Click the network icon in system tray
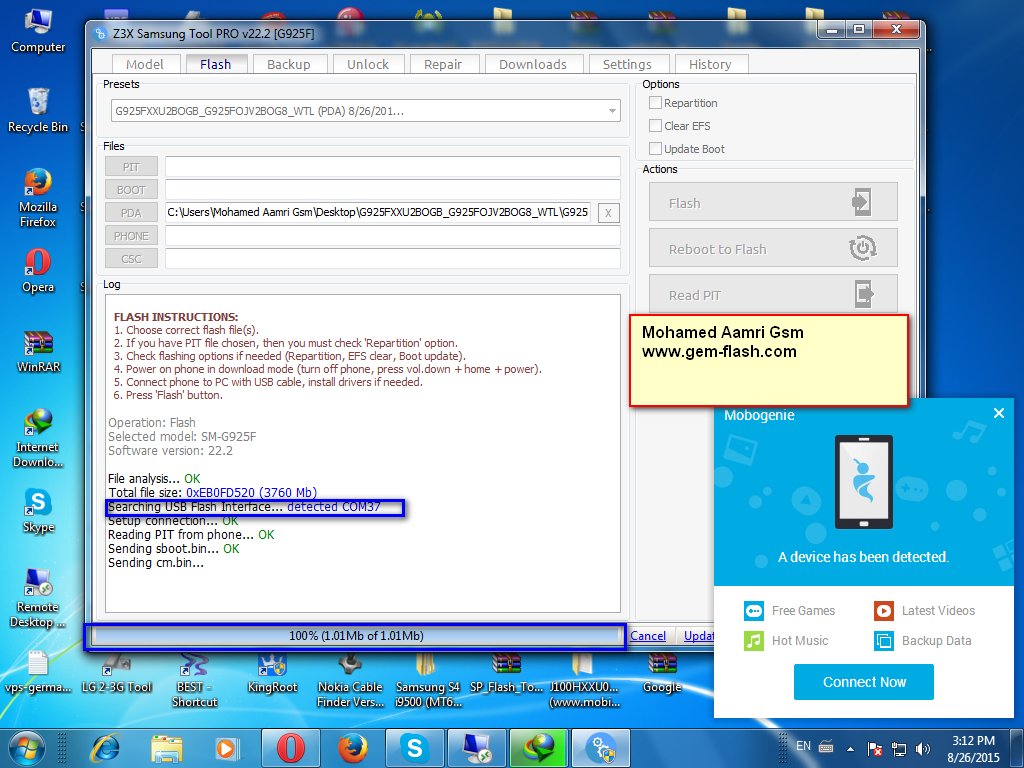This screenshot has height=768, width=1024. (x=899, y=748)
